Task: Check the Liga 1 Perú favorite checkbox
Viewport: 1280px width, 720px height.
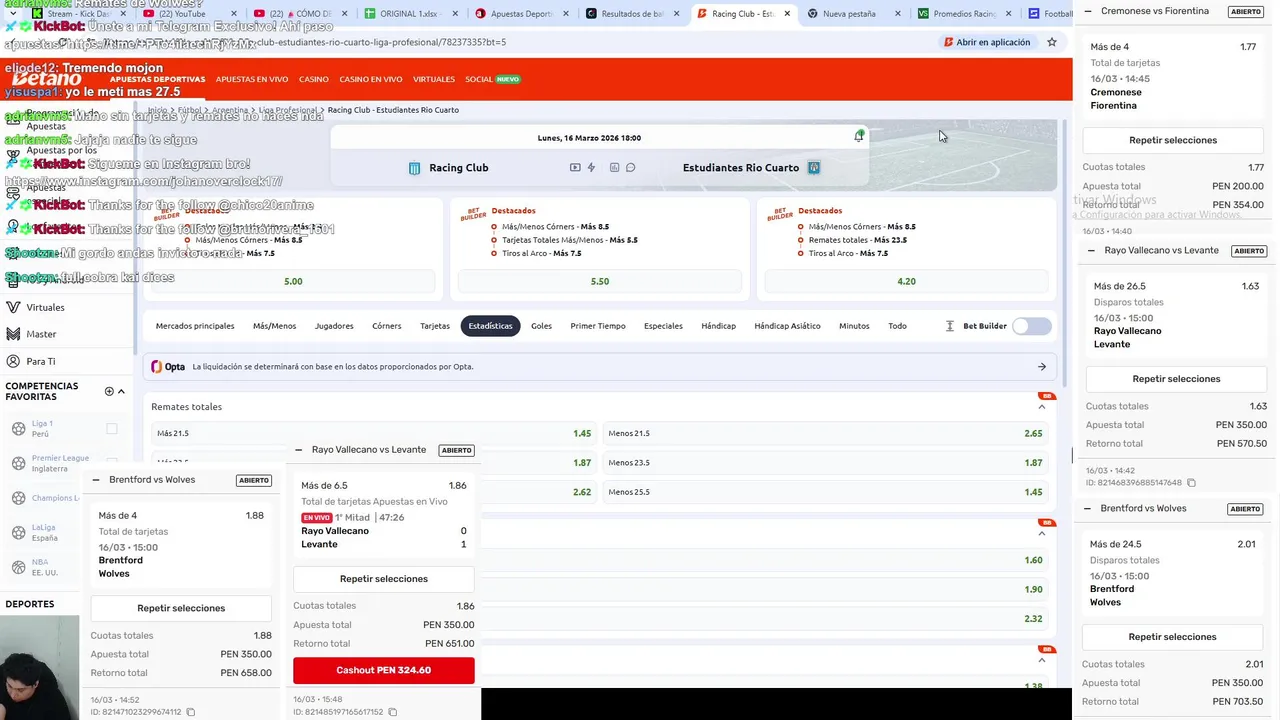Action: (112, 429)
